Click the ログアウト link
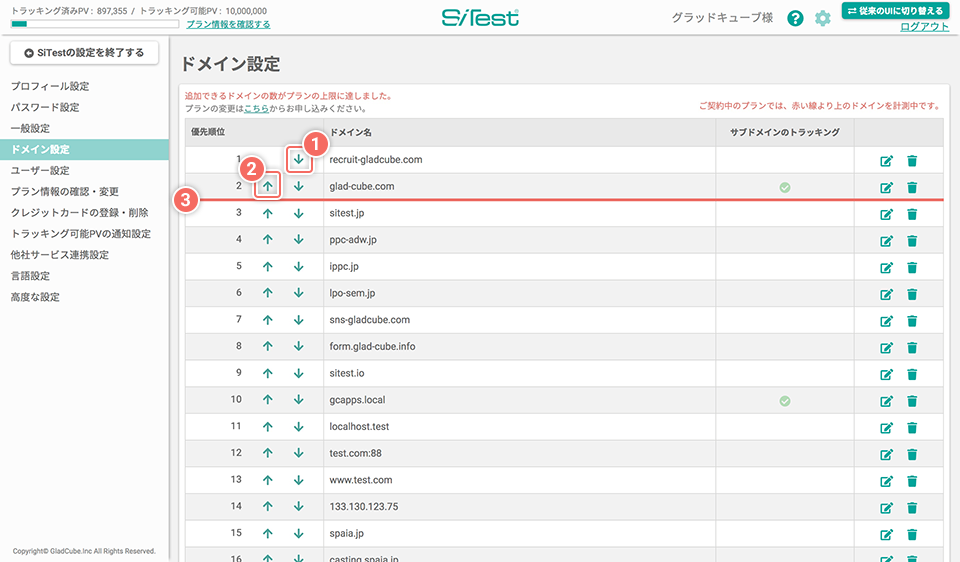The image size is (960, 562). click(x=924, y=27)
